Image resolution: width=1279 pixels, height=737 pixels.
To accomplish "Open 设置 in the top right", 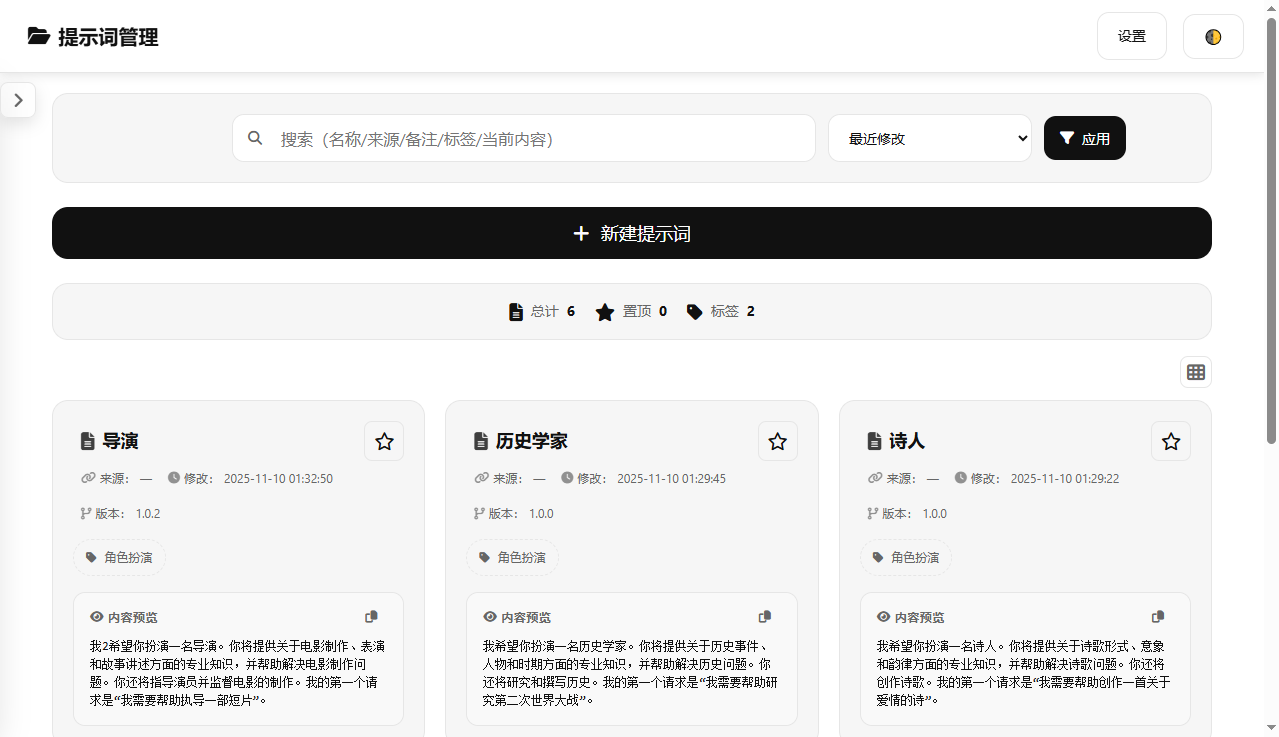I will (1131, 35).
